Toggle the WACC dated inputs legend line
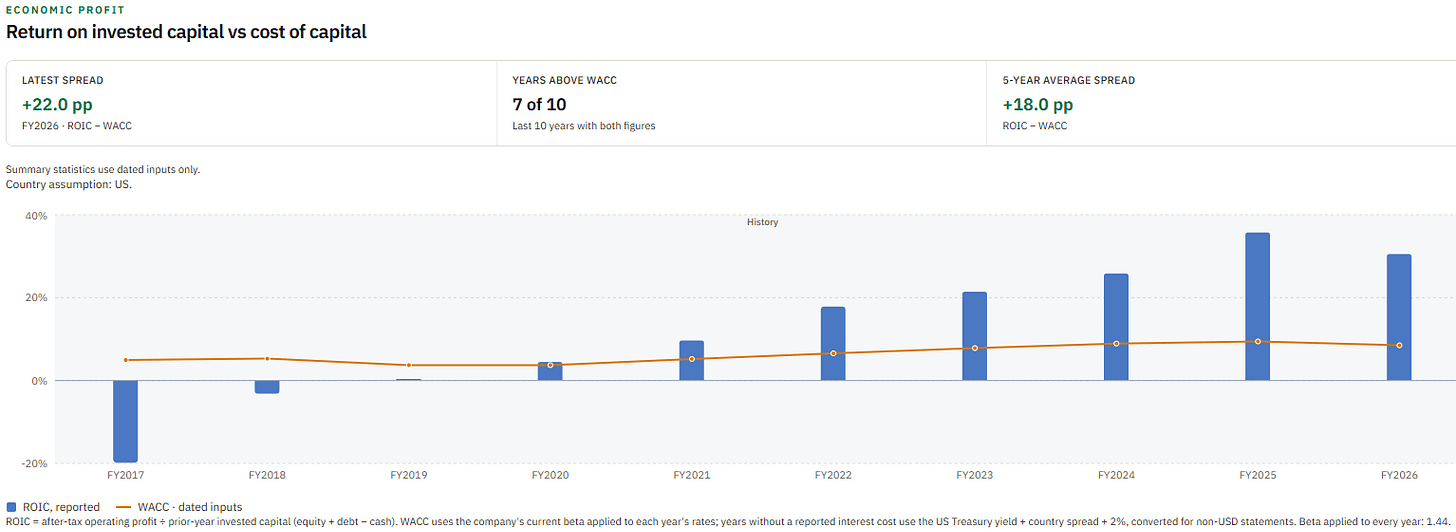The width and height of the screenshot is (1456, 532). tap(123, 507)
